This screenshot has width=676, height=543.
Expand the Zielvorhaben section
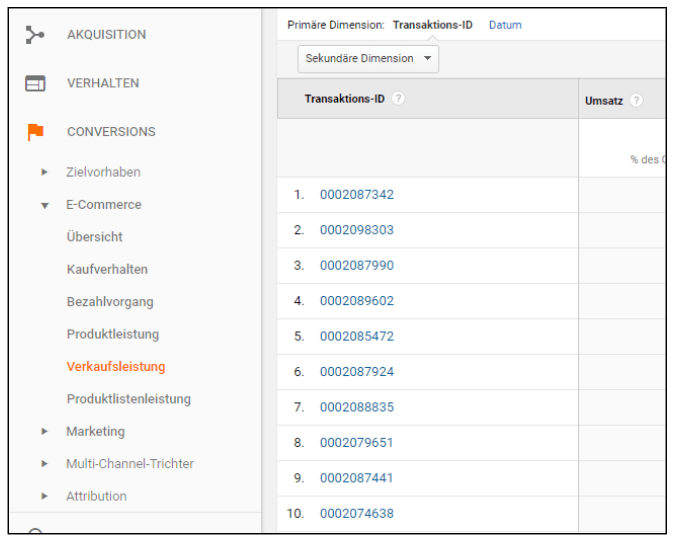[44, 173]
